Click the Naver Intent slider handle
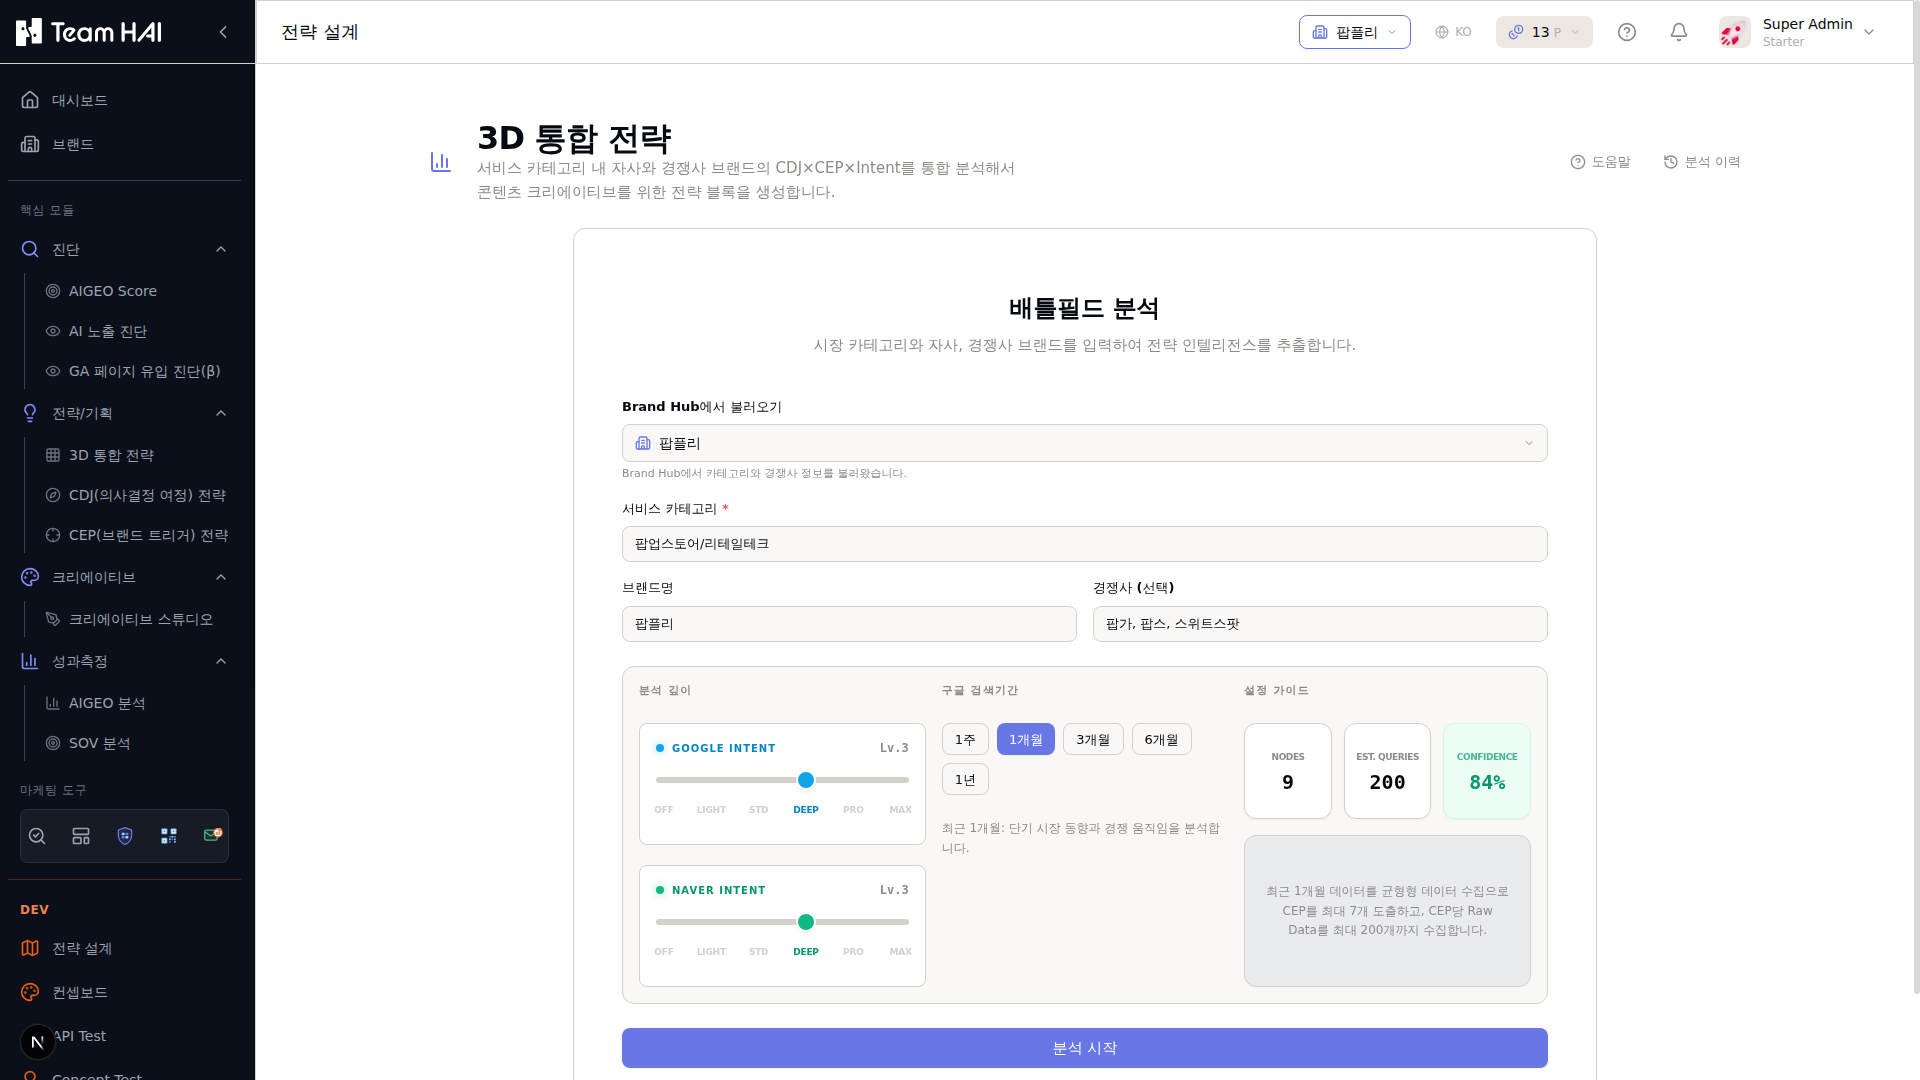The width and height of the screenshot is (1920, 1080). 806,922
